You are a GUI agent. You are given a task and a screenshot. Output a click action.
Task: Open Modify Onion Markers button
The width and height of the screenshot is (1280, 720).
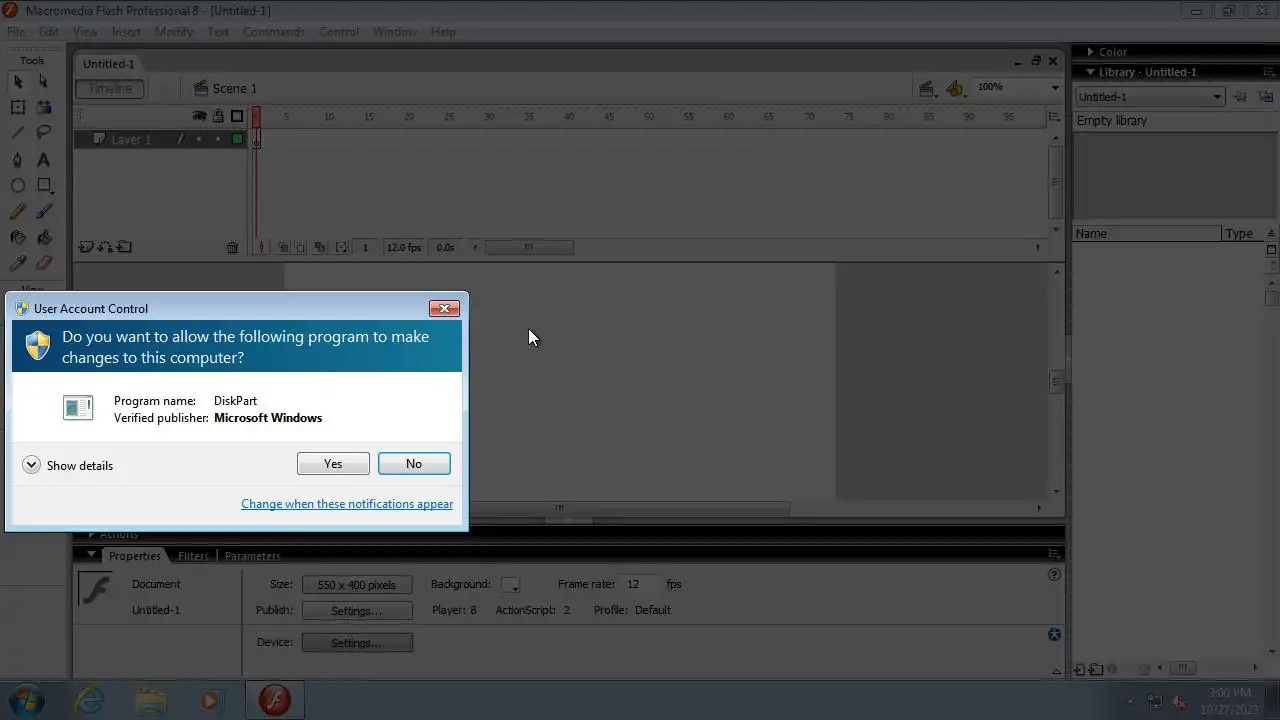click(341, 247)
